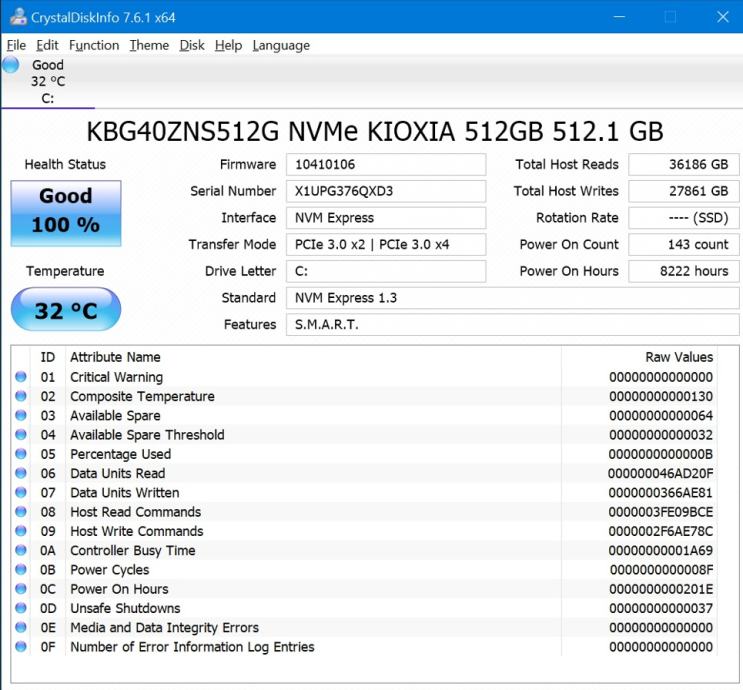This screenshot has width=743, height=690.
Task: Click the status icon beside Critical Warning
Action: [x=21, y=378]
